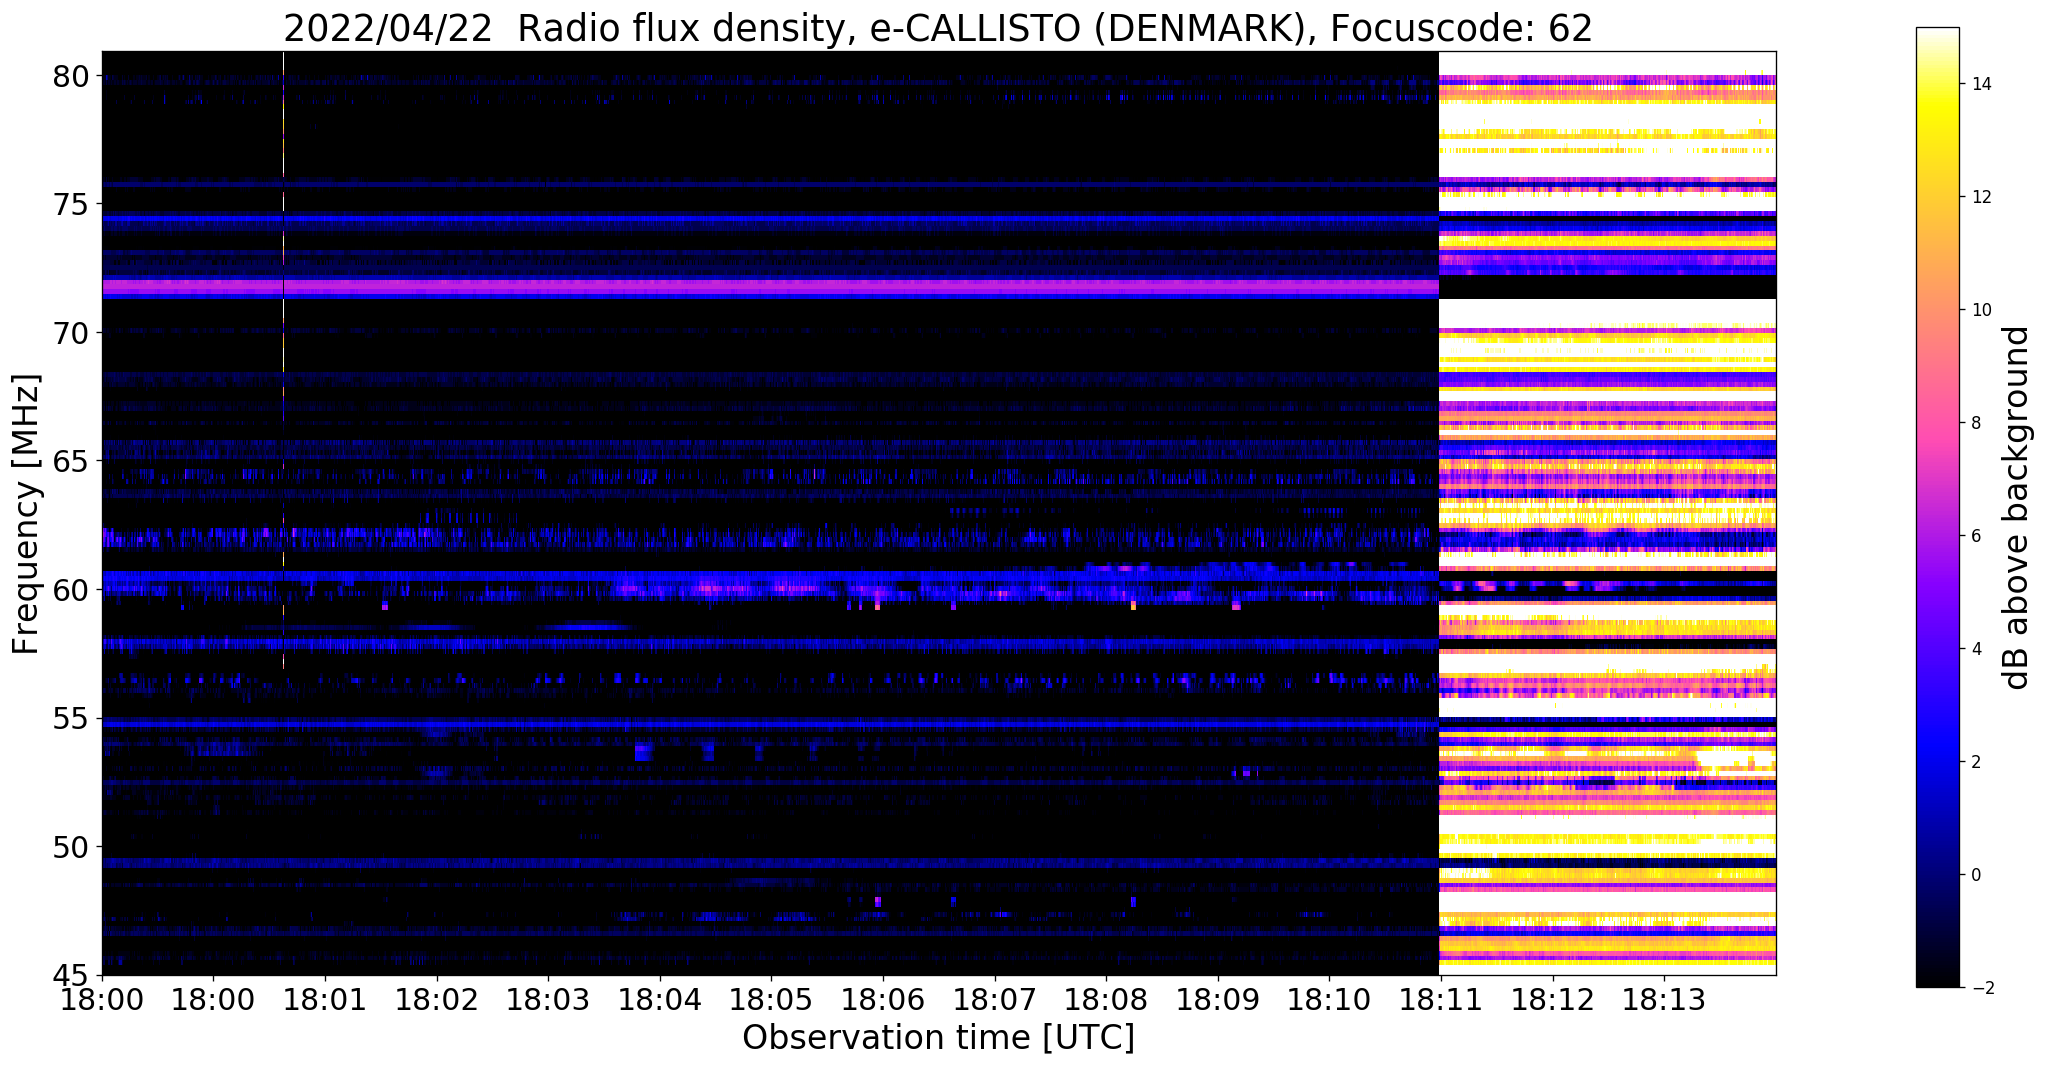Click the 70 frequency tick label
Viewport: 2047px width, 1067px height.
click(71, 333)
